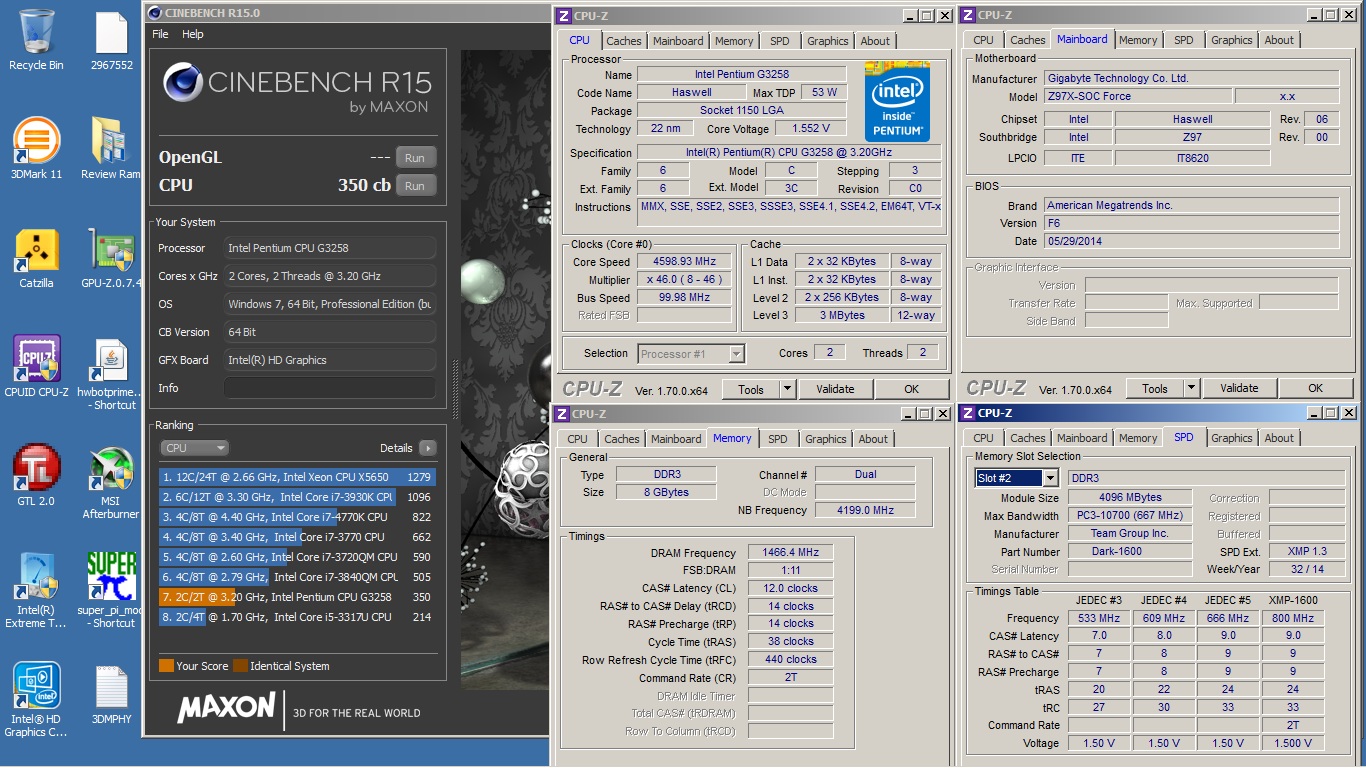
Task: Click the Processor field in Your System
Action: [x=330, y=248]
